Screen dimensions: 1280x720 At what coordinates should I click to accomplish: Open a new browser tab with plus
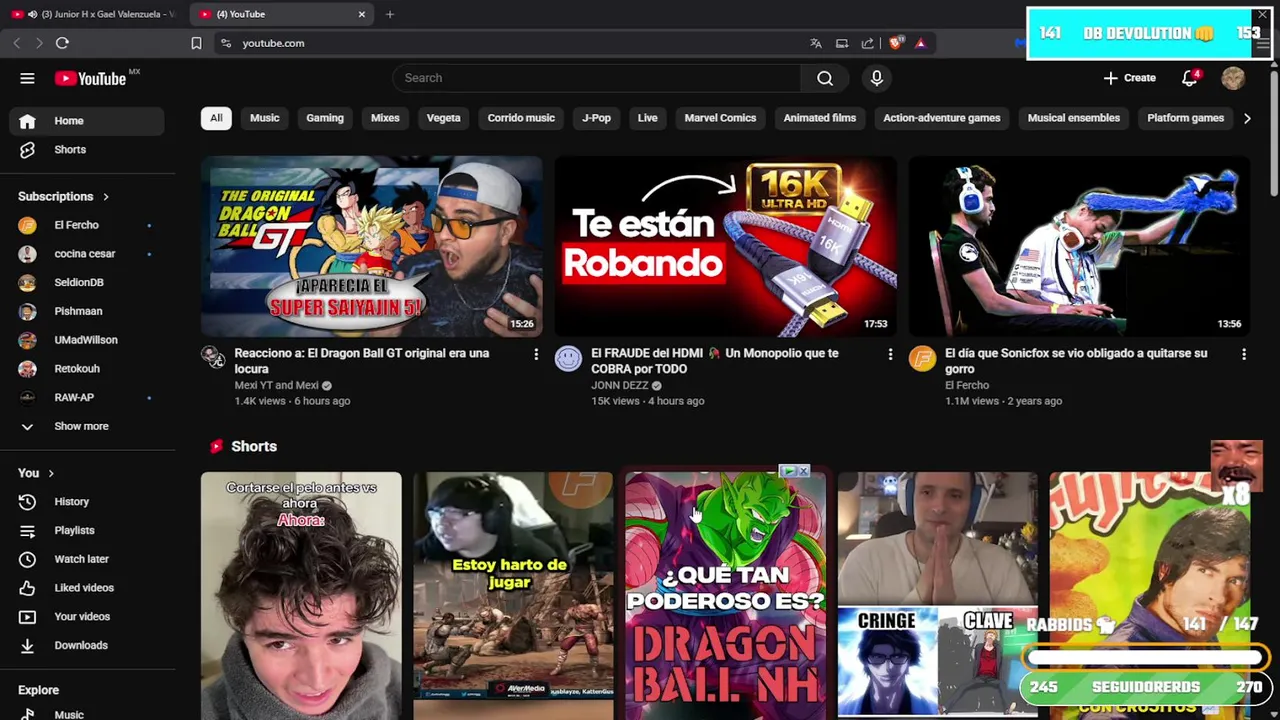[x=390, y=14]
